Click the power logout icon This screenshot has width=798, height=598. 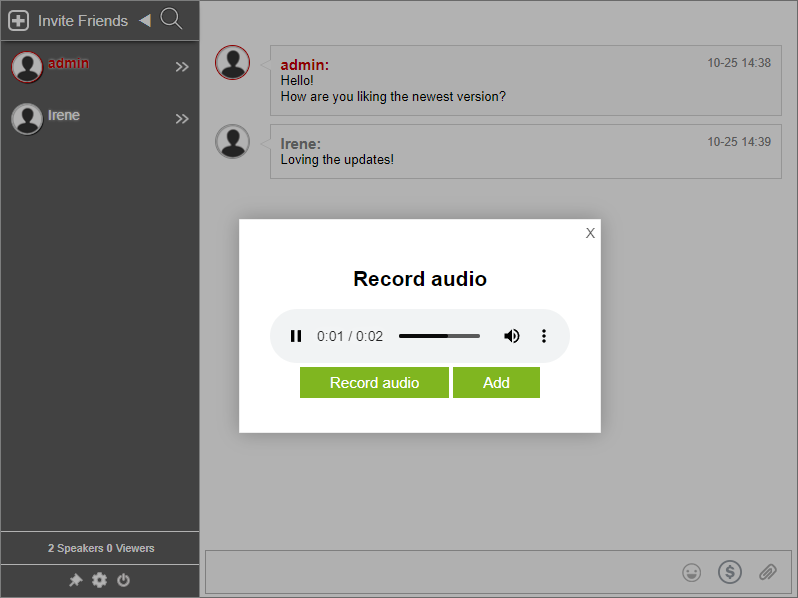click(x=123, y=580)
